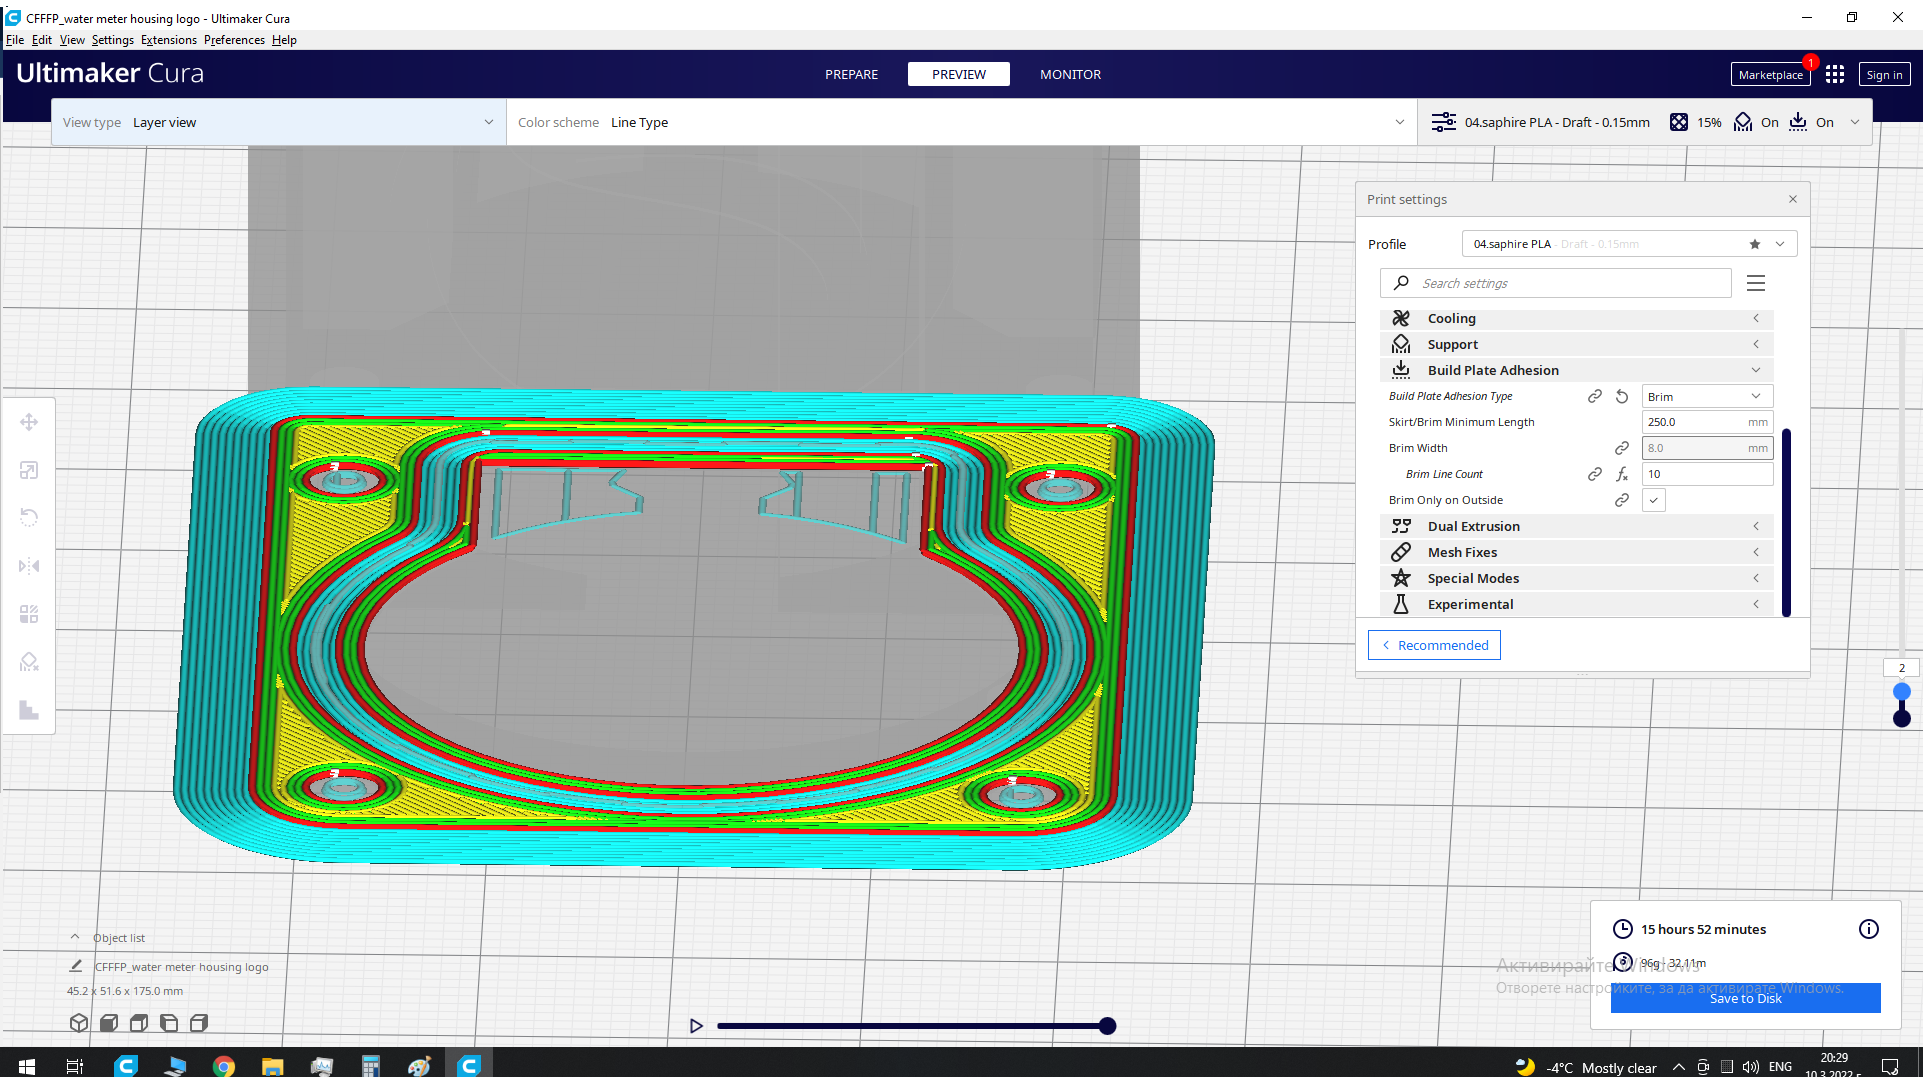Open the Extensions menu

(x=168, y=40)
